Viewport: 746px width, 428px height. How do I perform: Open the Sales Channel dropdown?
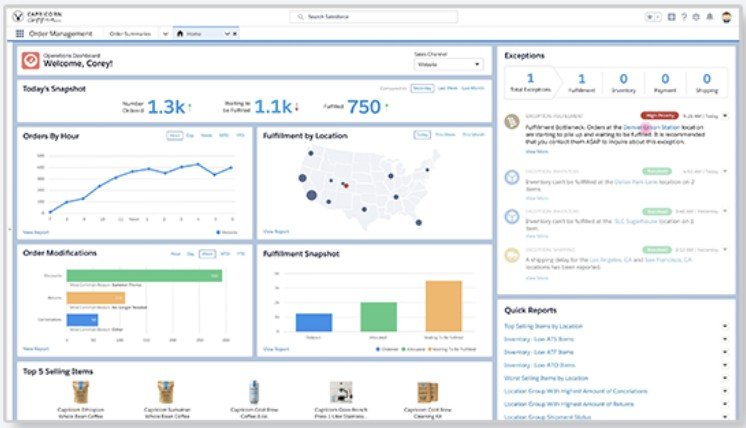[x=449, y=64]
